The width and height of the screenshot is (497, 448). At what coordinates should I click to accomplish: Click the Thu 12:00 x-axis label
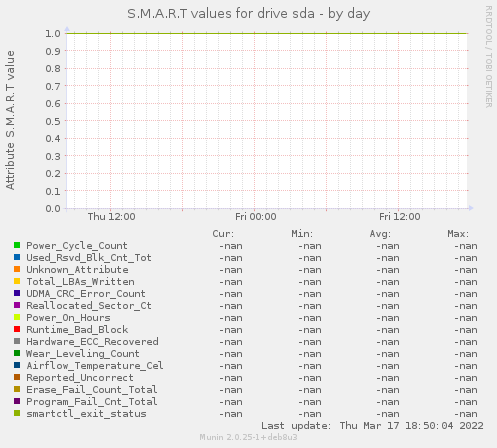coord(112,217)
